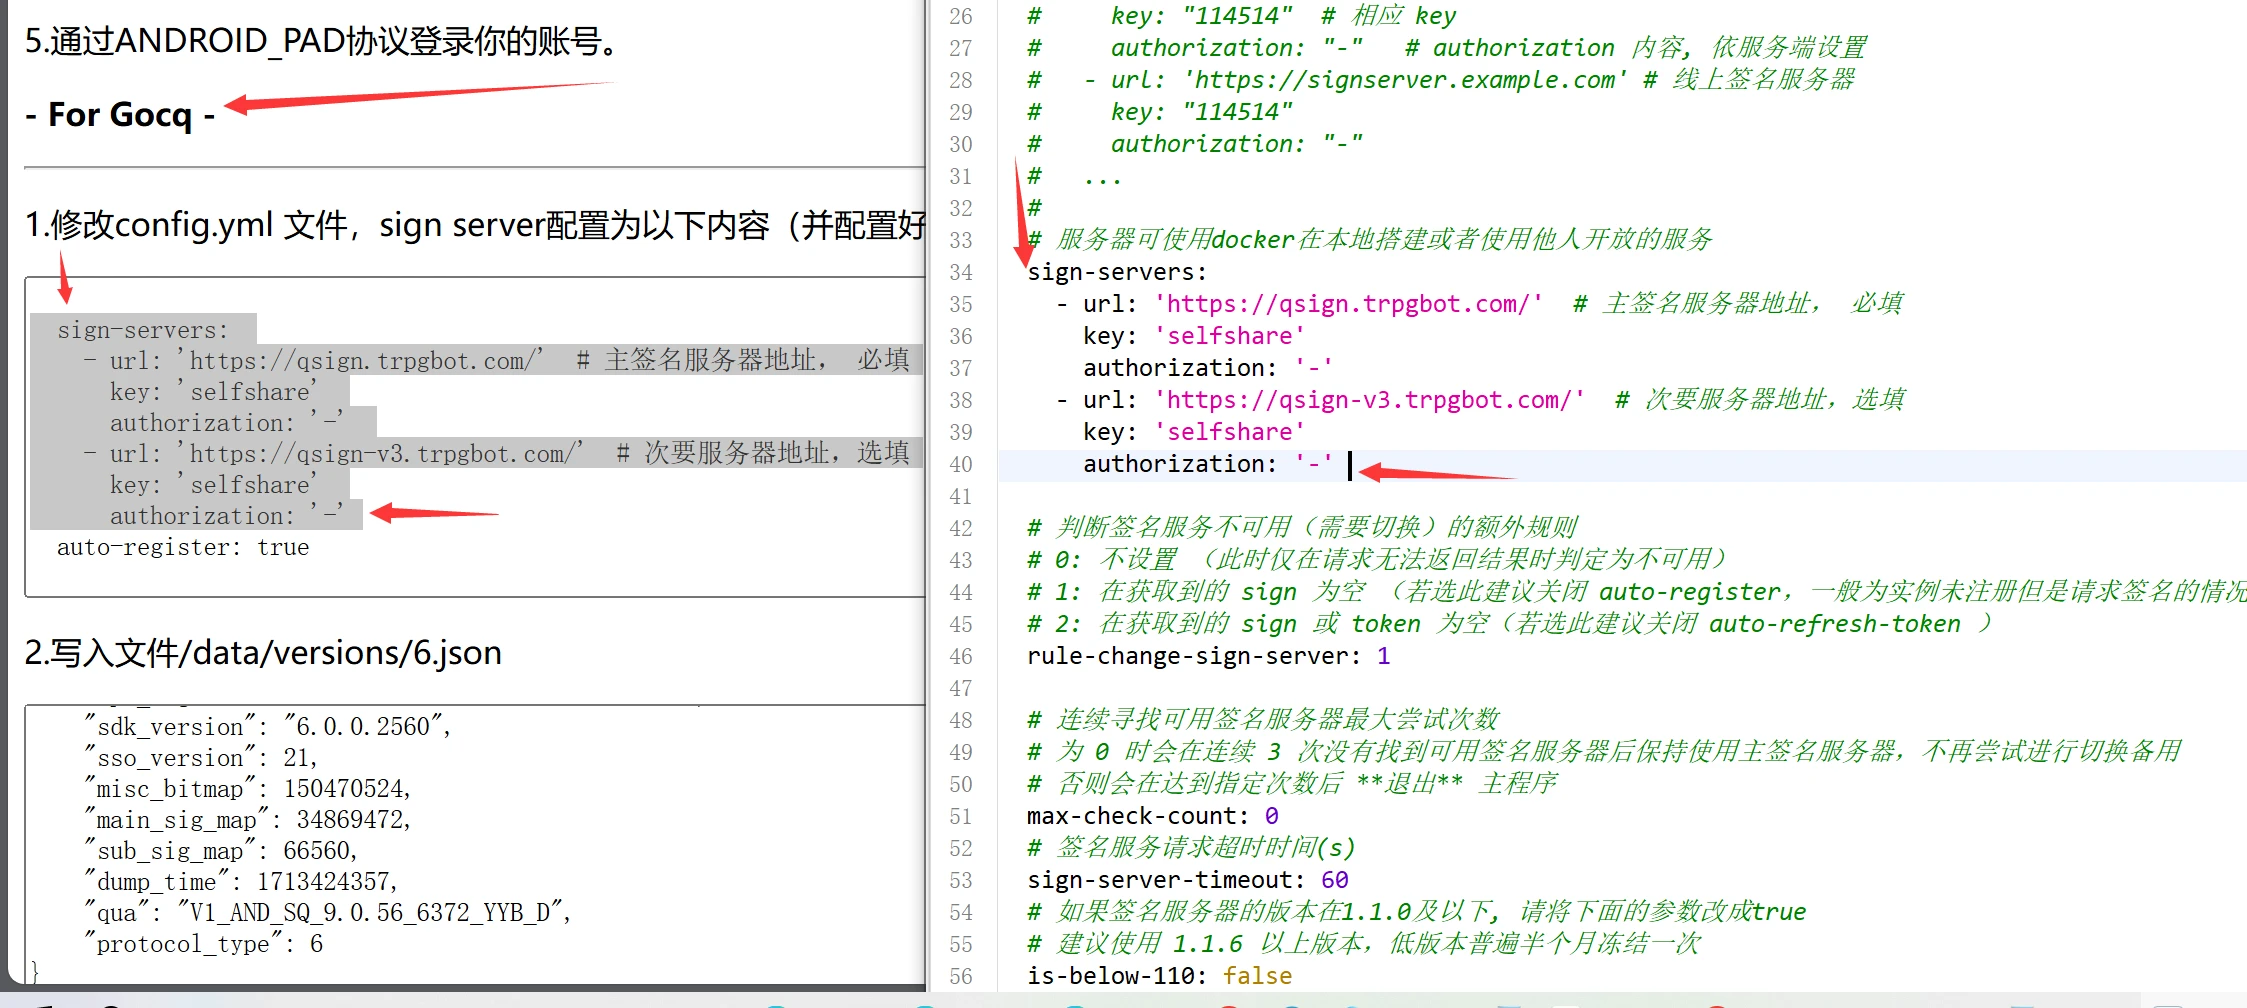The width and height of the screenshot is (2247, 1008).
Task: Click the '"sub_sig_map": 66560' JSON line
Action: point(221,851)
